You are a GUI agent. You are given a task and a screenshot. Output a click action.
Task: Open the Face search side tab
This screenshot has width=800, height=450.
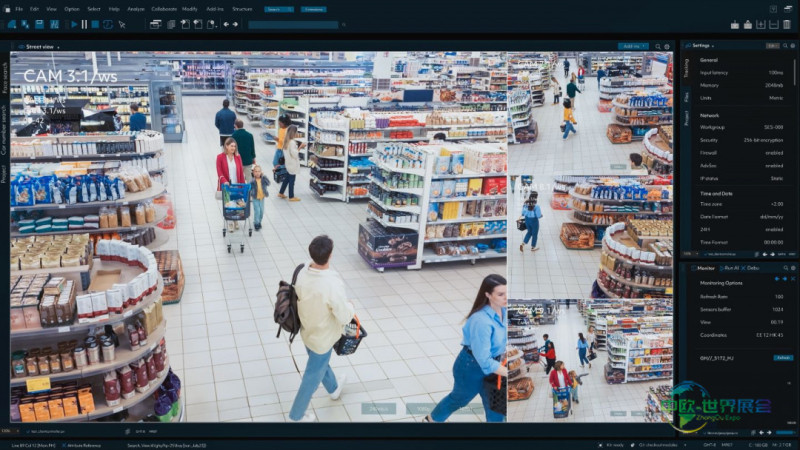point(5,78)
